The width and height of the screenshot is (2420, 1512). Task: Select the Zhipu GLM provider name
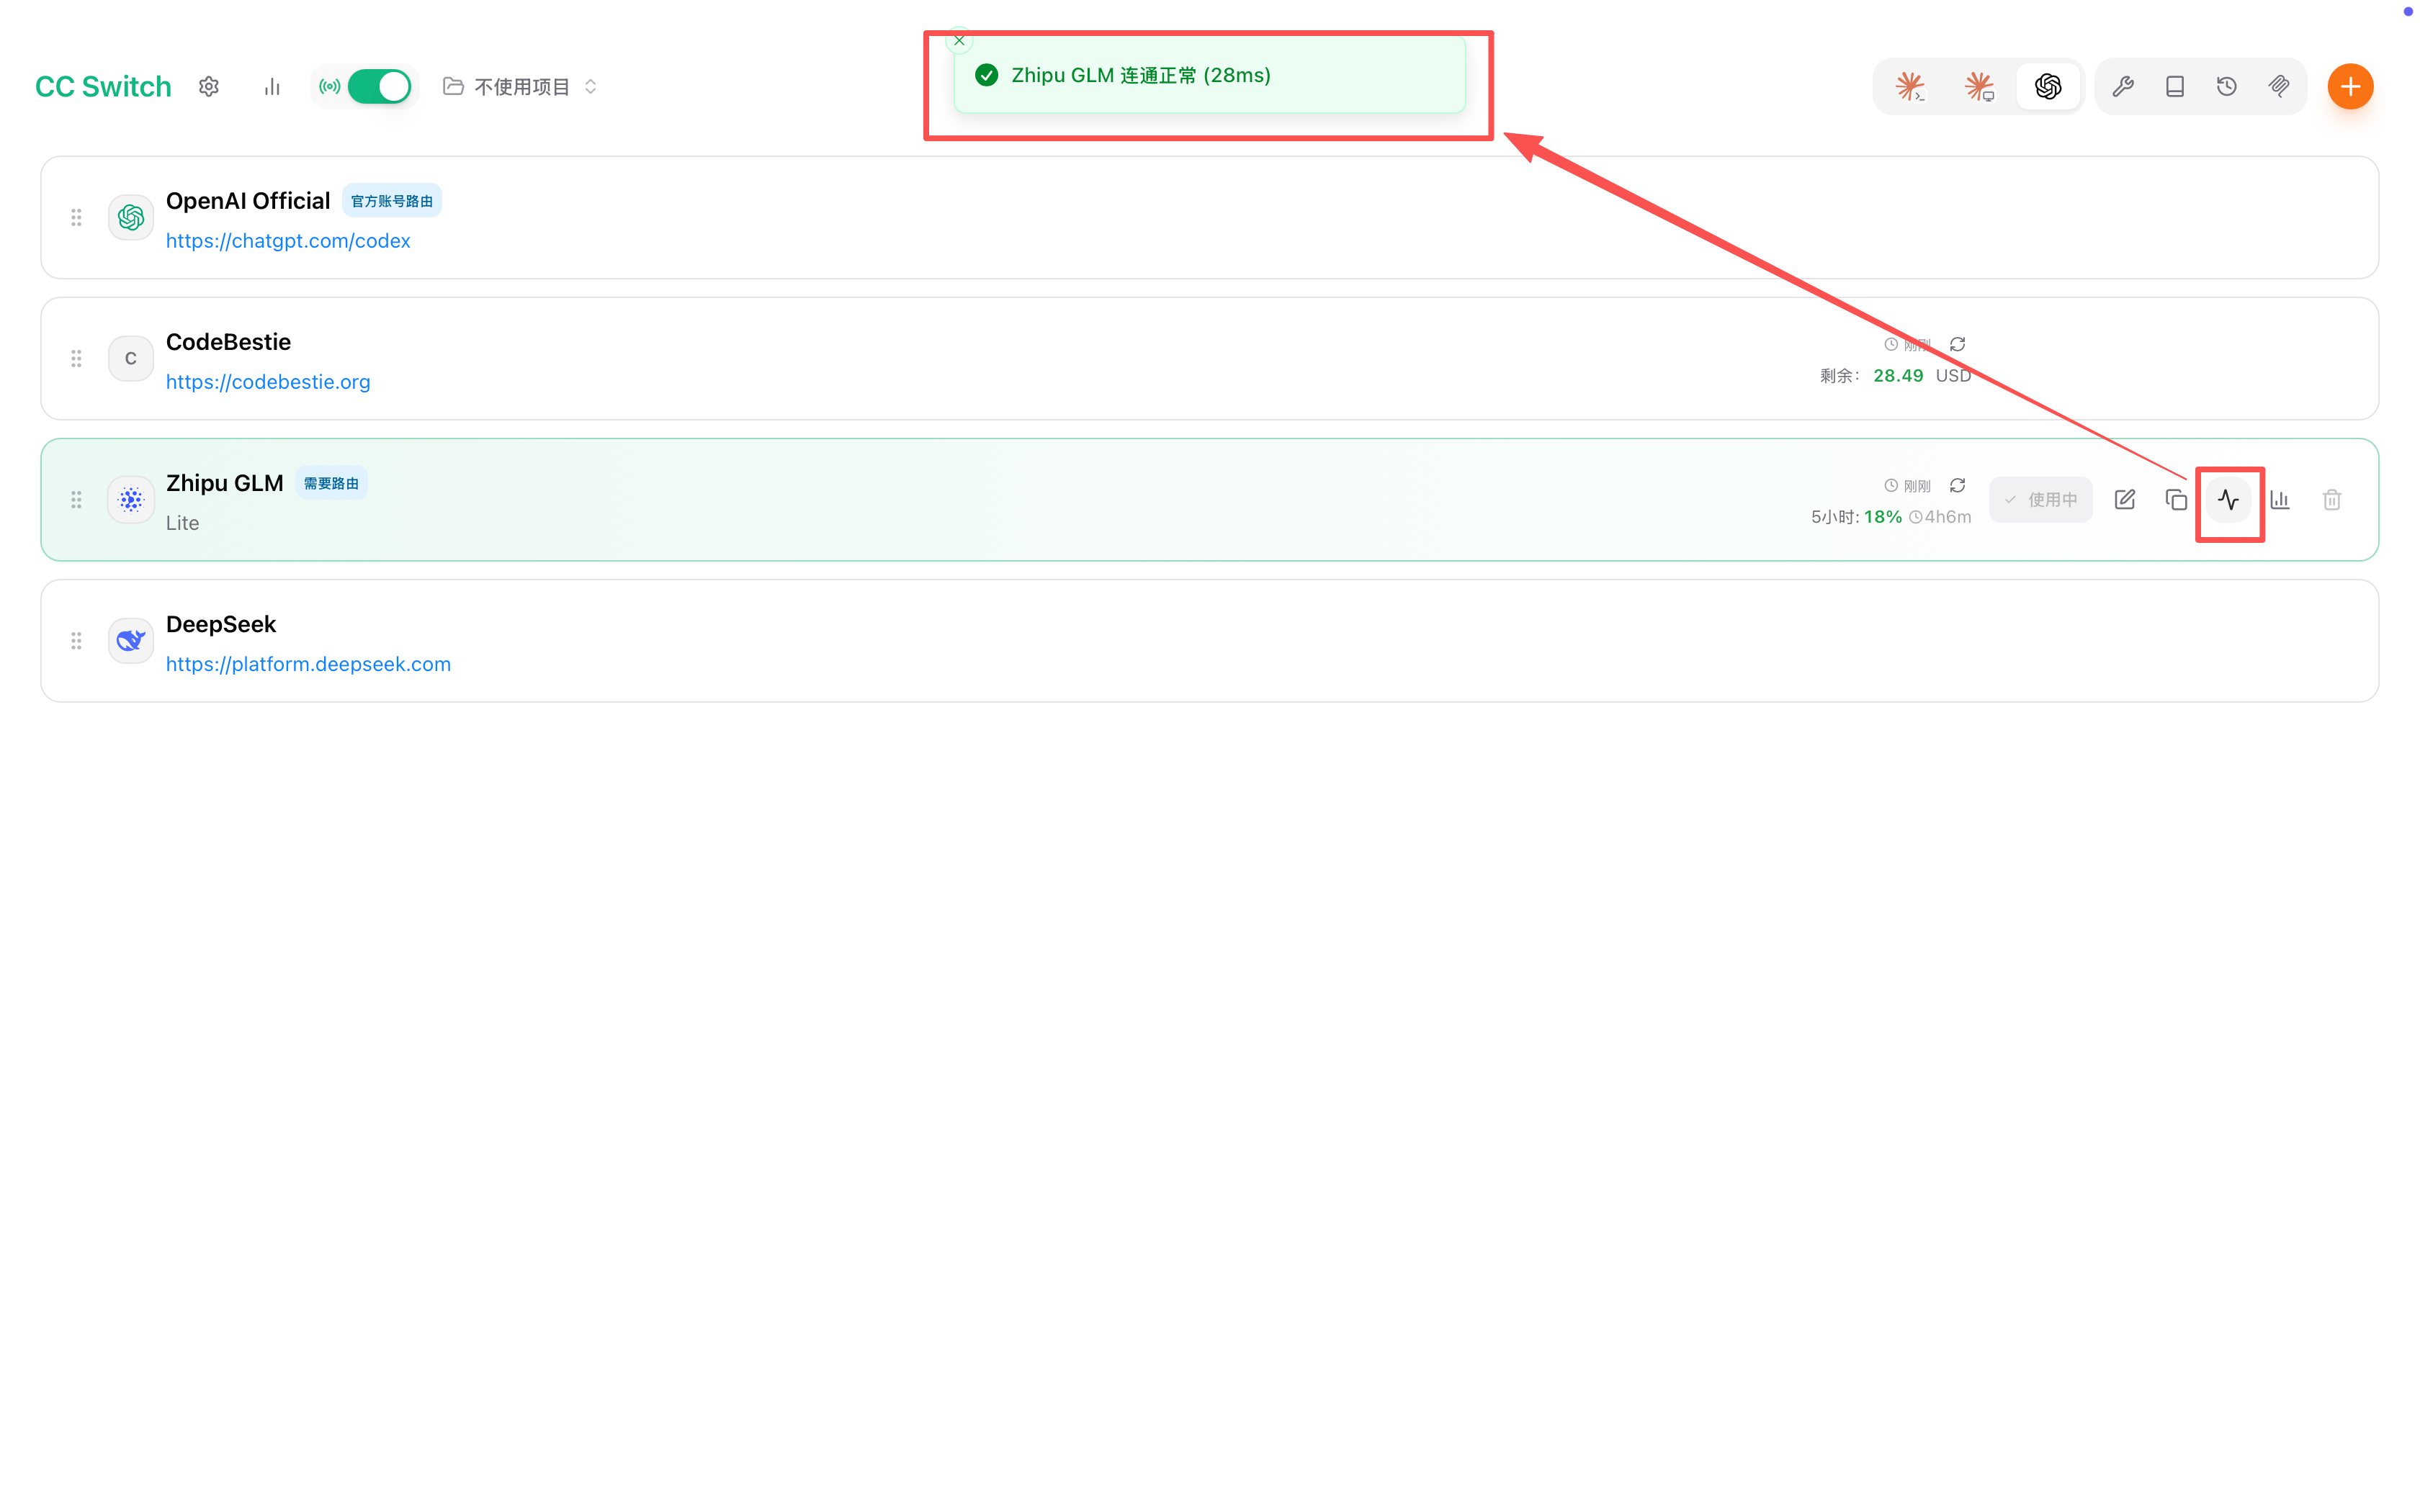225,483
